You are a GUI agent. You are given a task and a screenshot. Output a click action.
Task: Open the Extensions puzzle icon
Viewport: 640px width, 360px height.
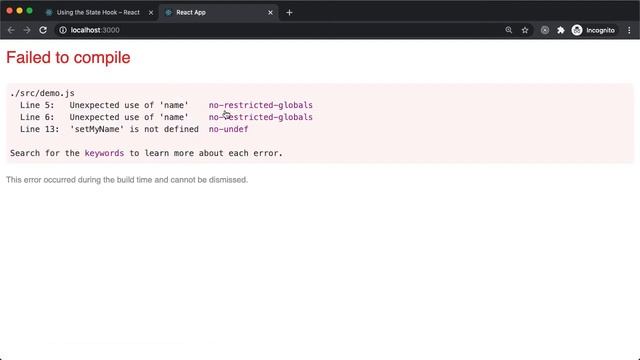(561, 30)
